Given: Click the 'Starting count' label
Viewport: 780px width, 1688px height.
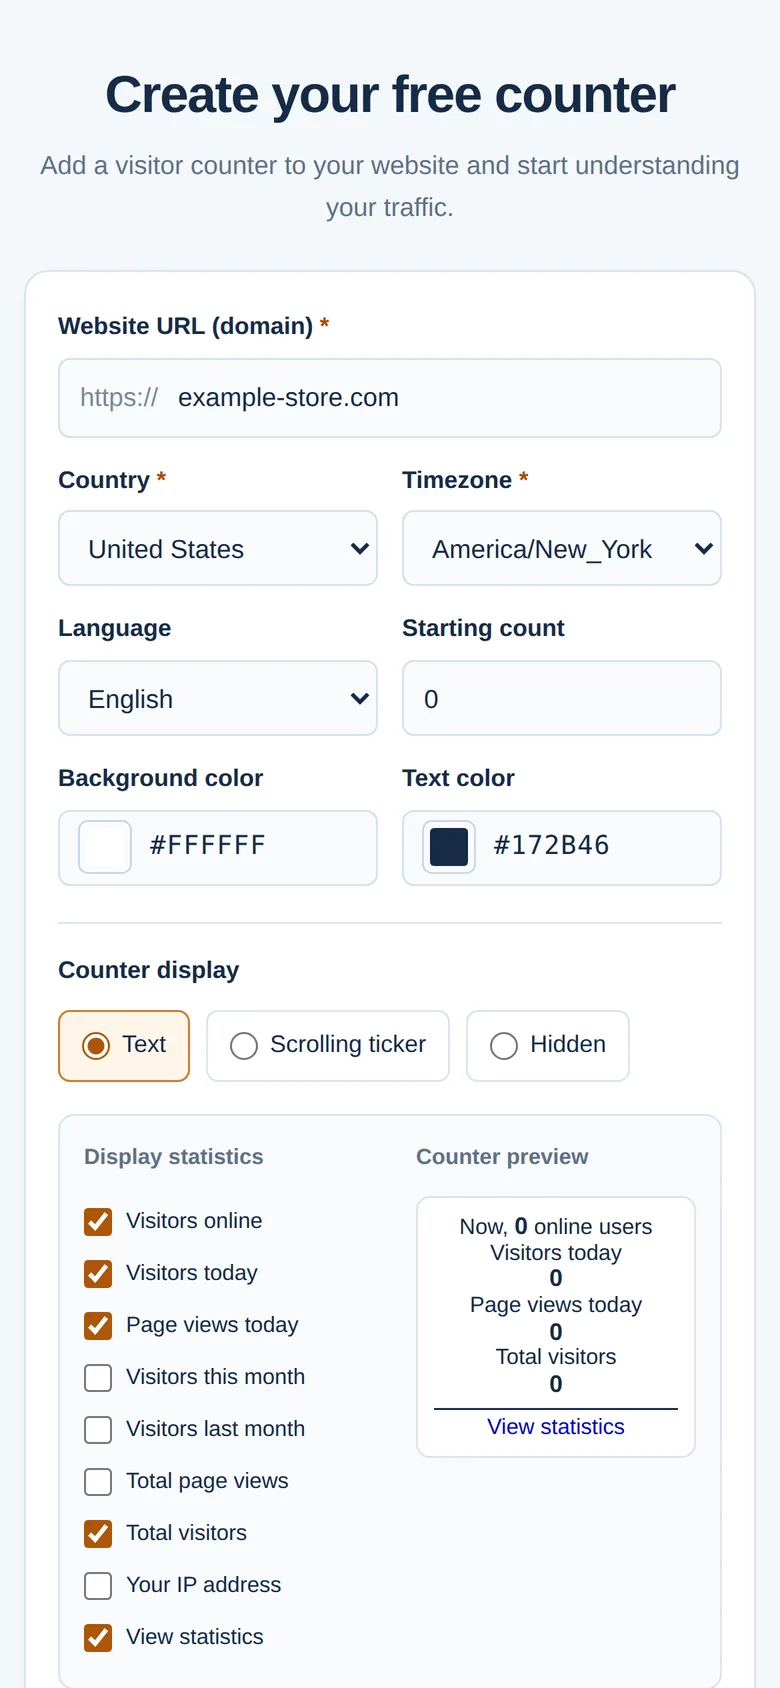Looking at the screenshot, I should coord(483,628).
